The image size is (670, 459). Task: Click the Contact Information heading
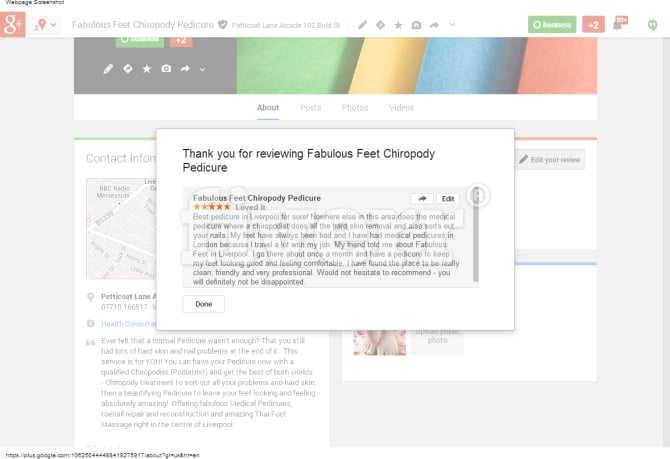coord(121,158)
